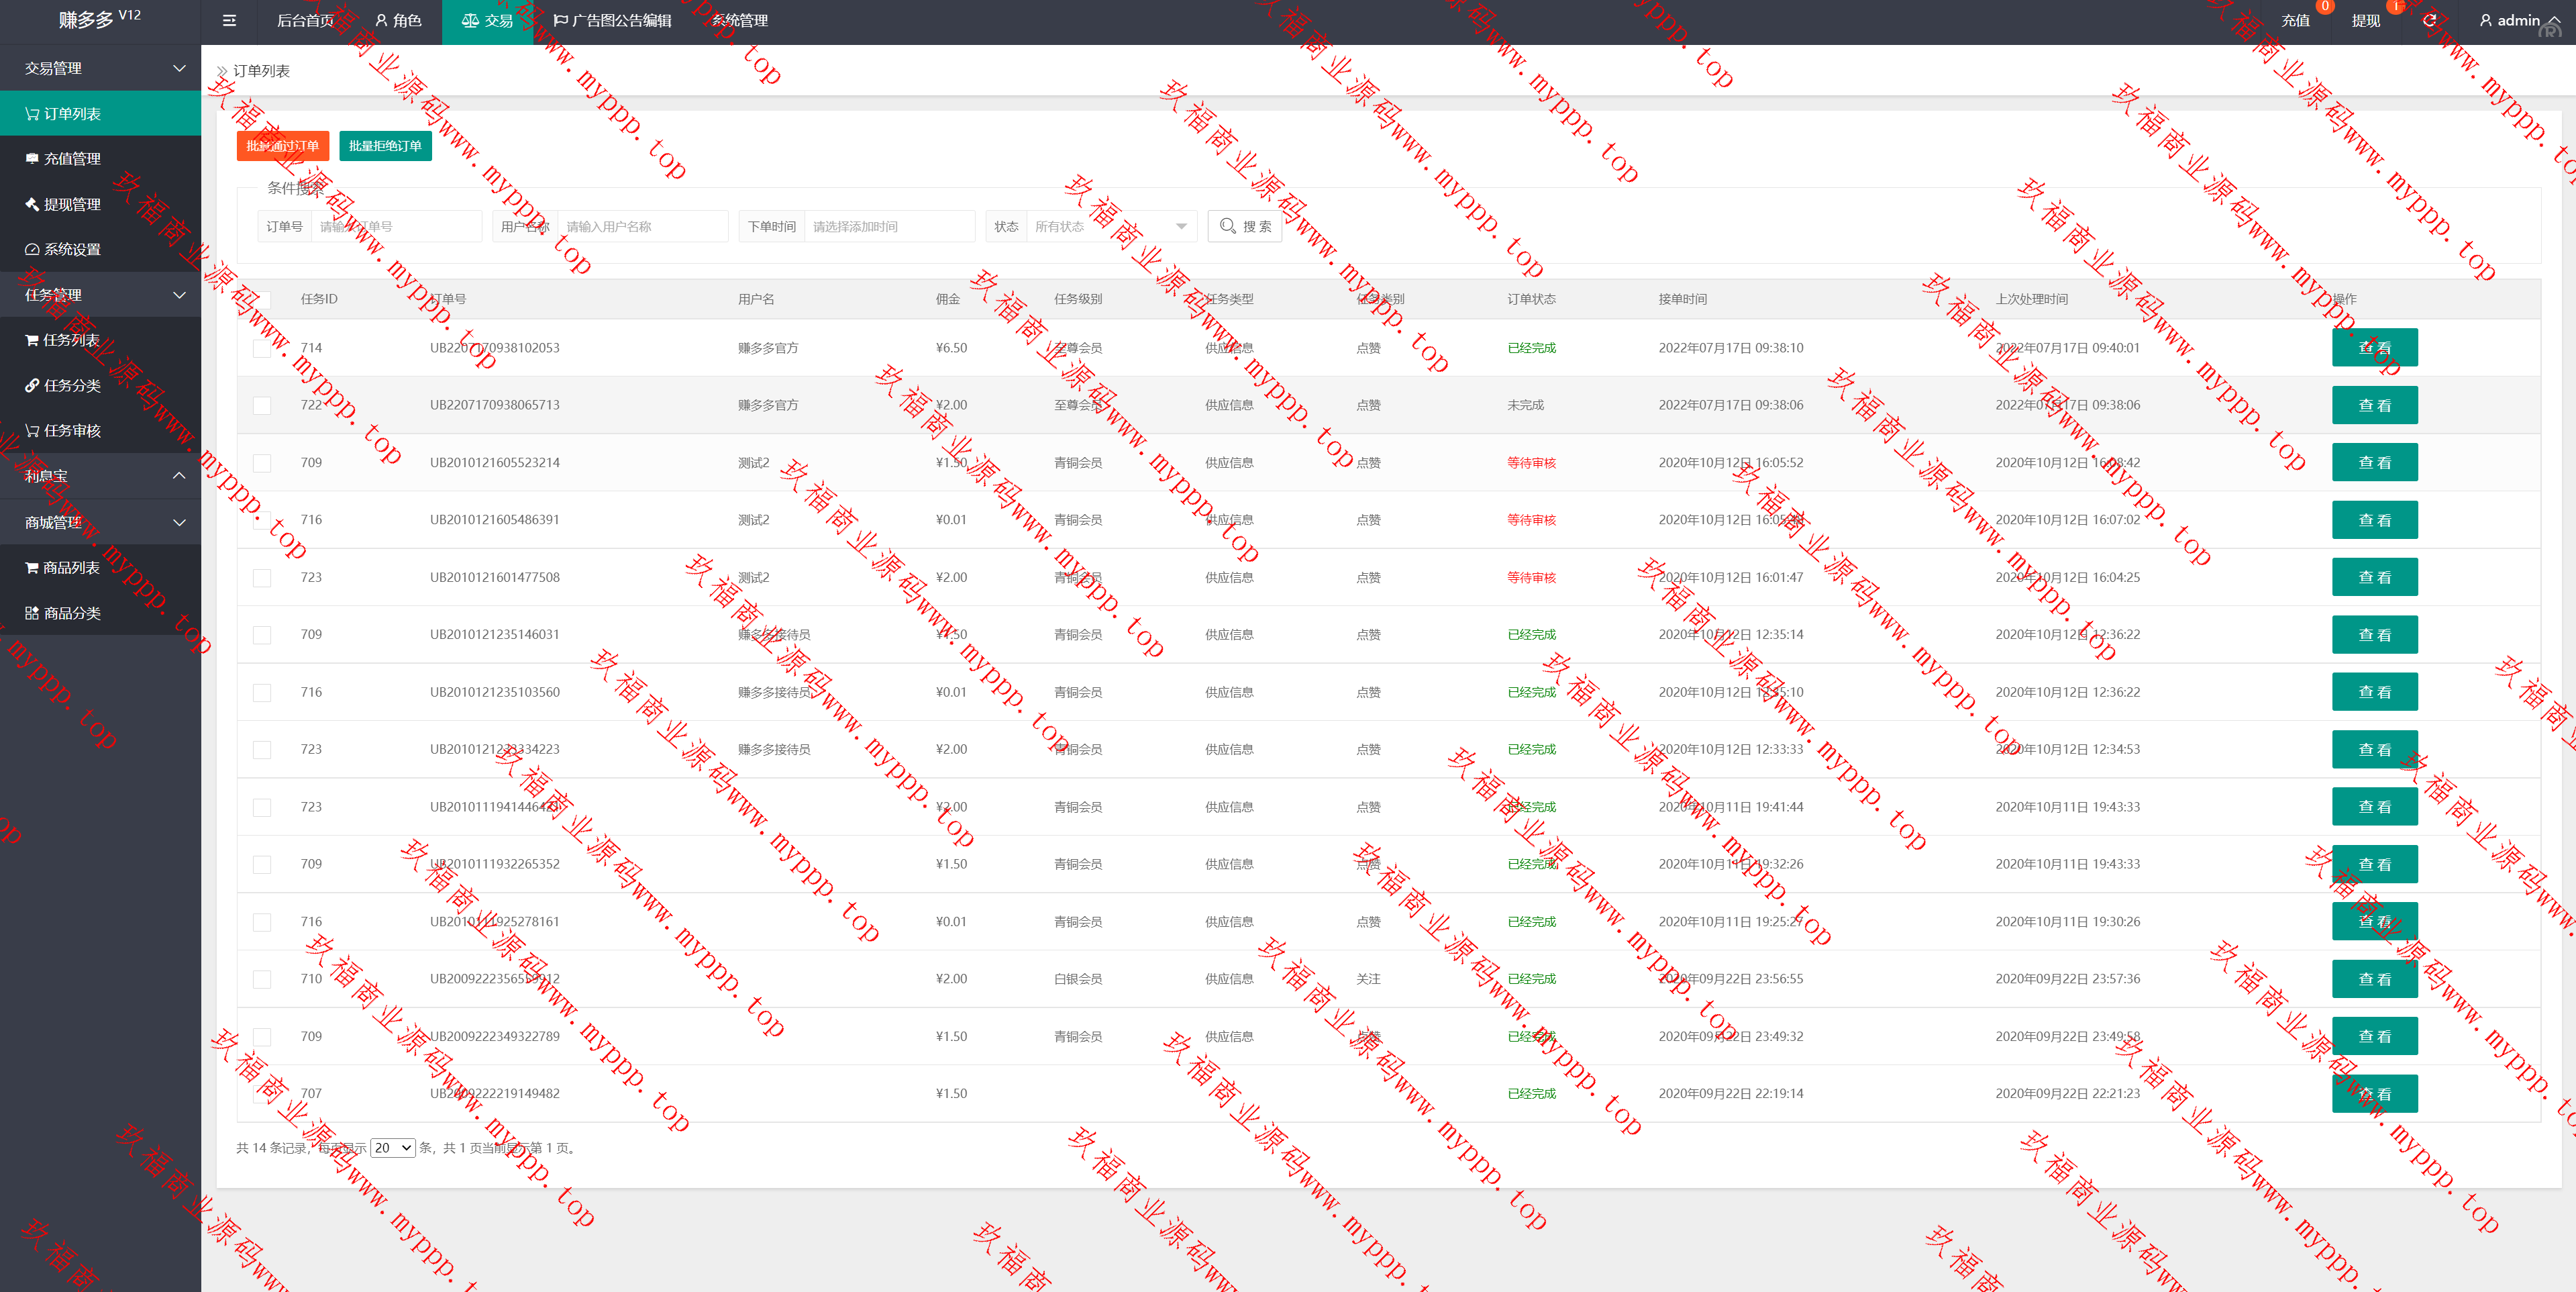Click the refresh icon in top bar
The image size is (2576, 1292).
coord(2429,20)
